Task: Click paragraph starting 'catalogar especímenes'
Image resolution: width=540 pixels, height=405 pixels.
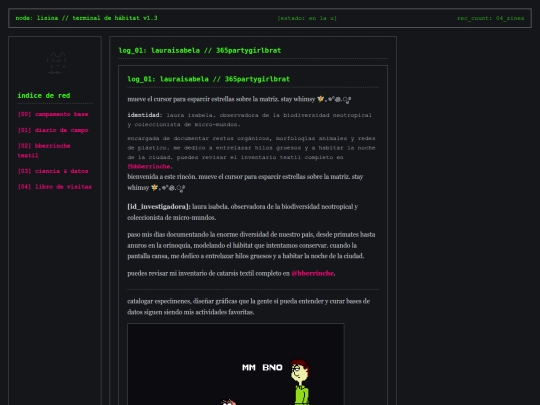Action: point(249,307)
